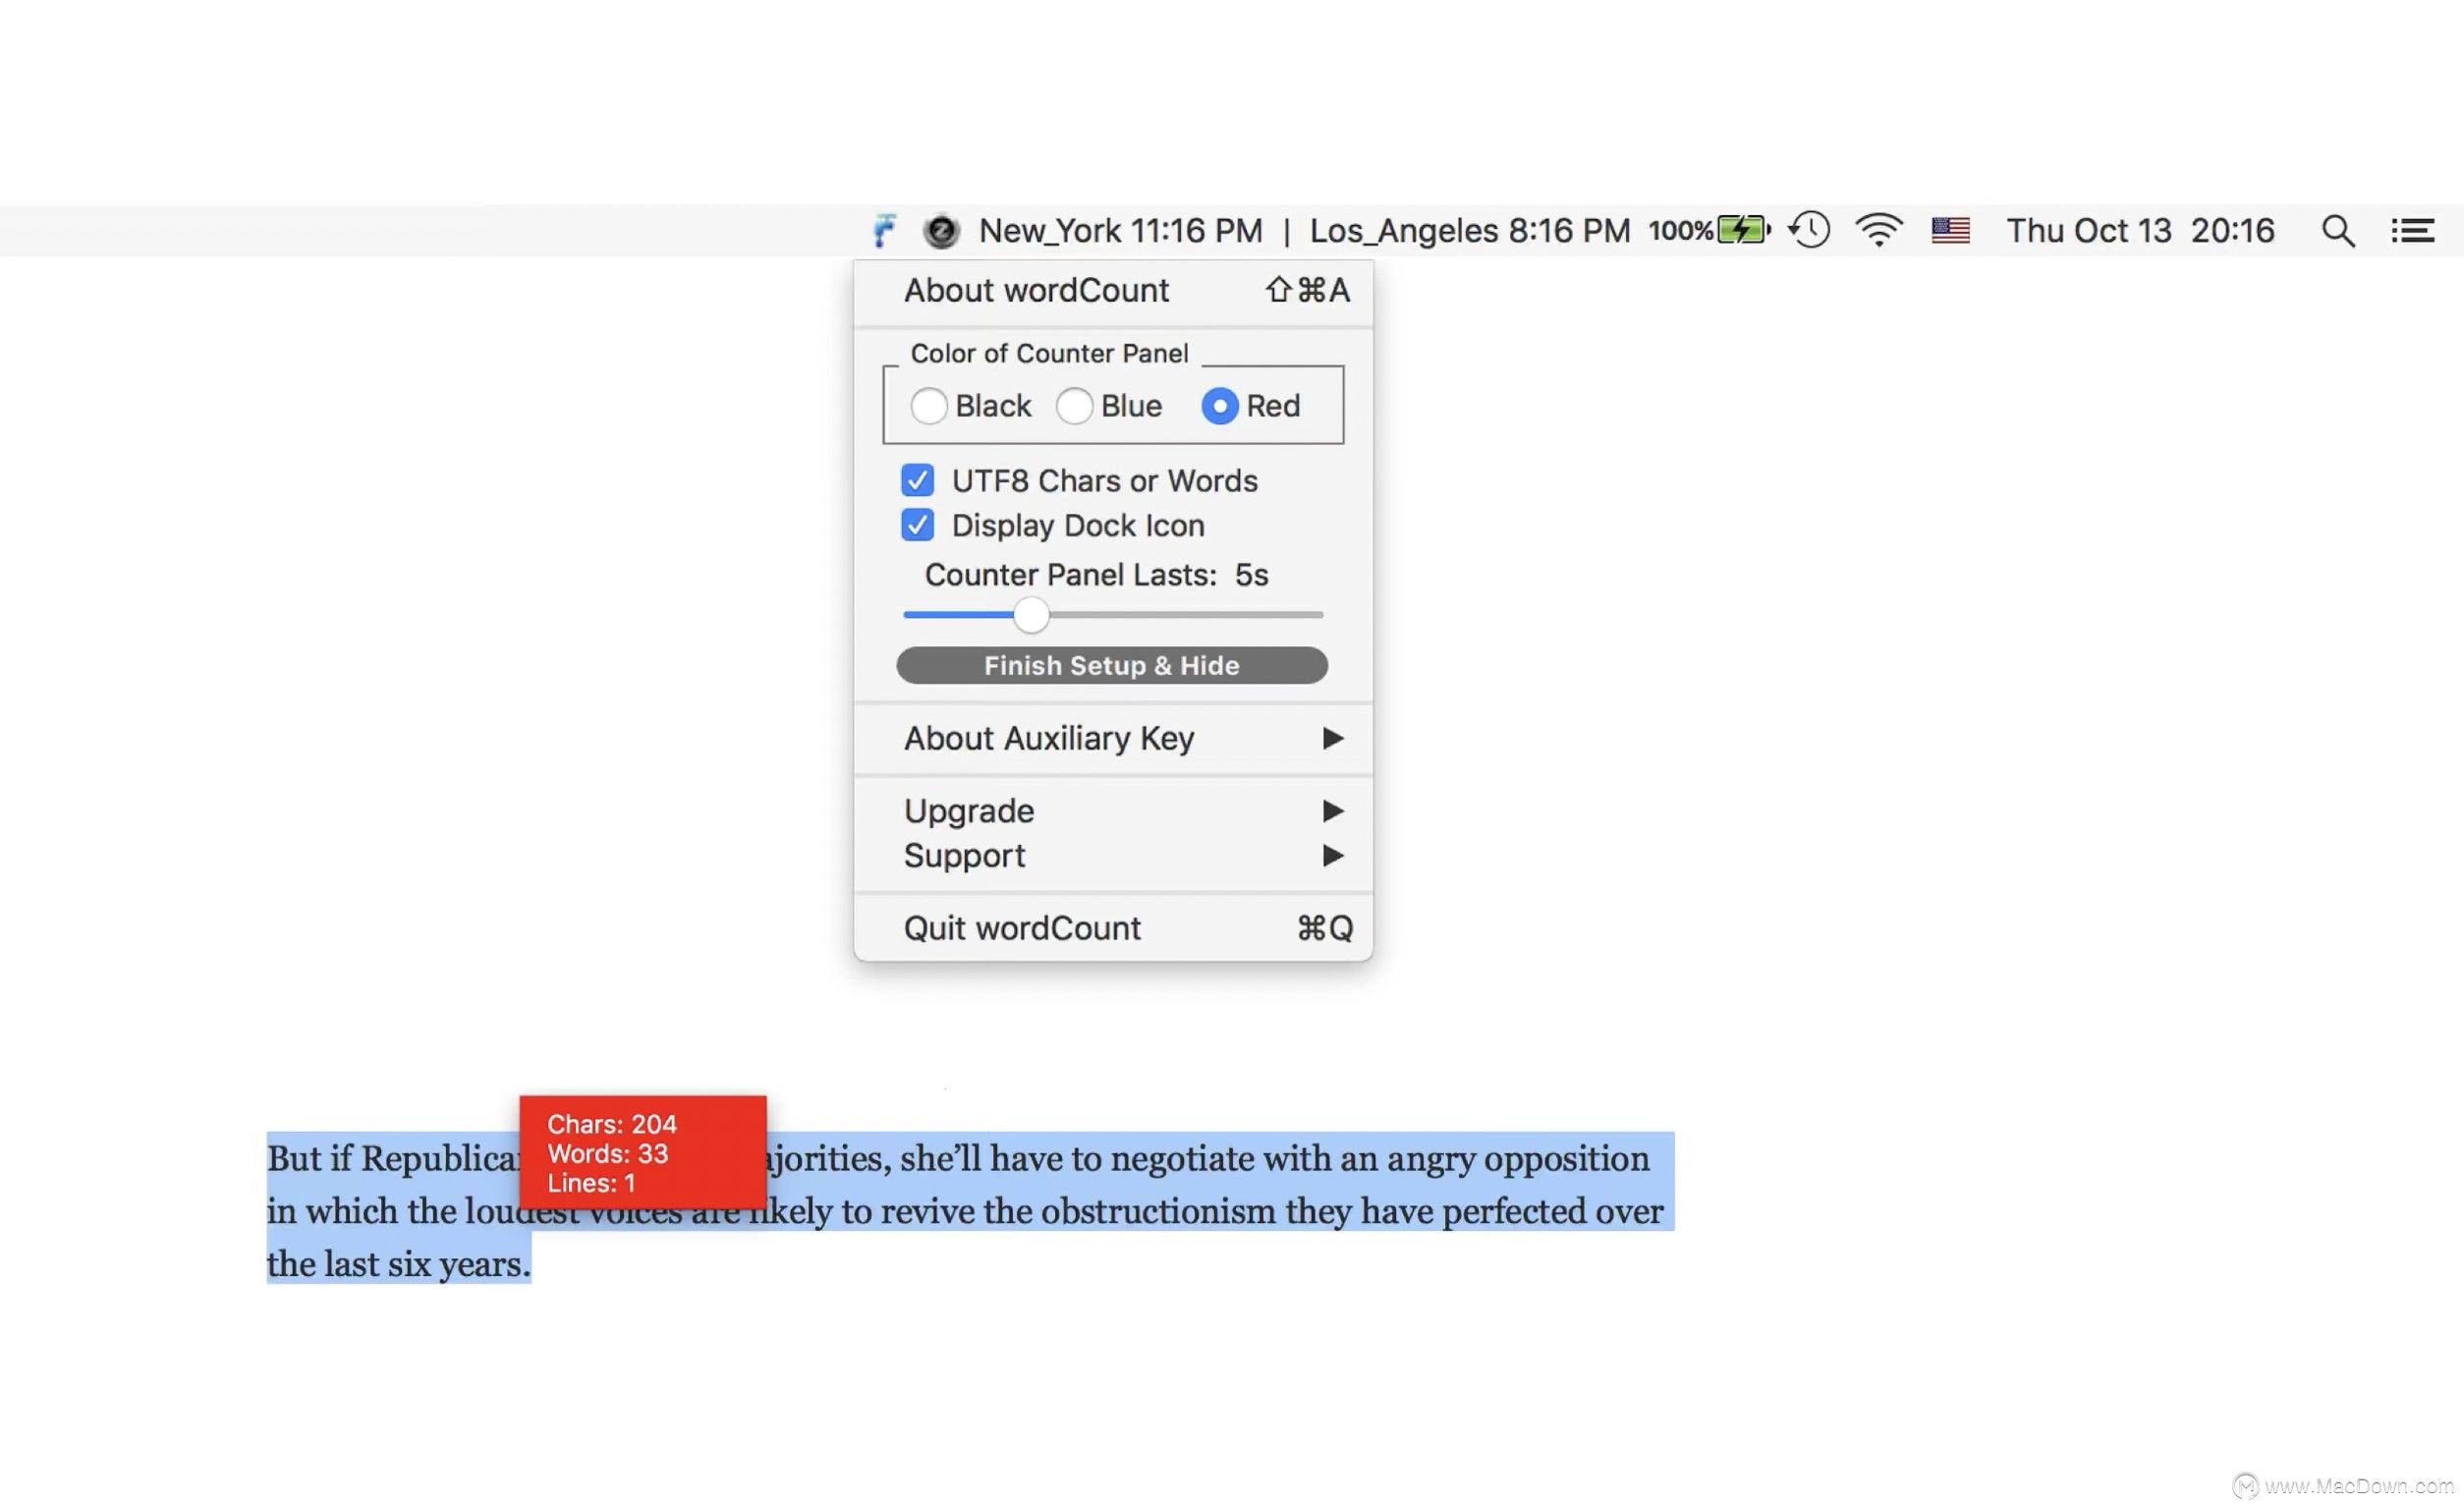2464x1505 pixels.
Task: Click the Thu Oct 13 20:16 date
Action: [2140, 231]
